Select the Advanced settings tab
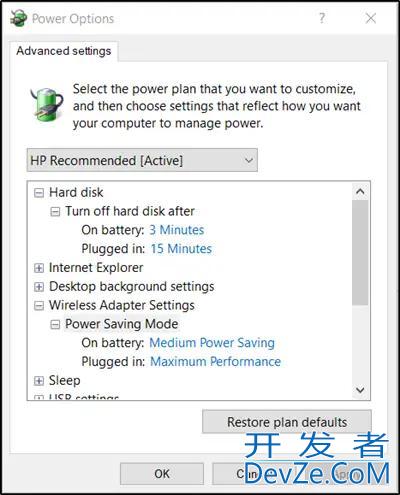This screenshot has width=400, height=495. [64, 51]
